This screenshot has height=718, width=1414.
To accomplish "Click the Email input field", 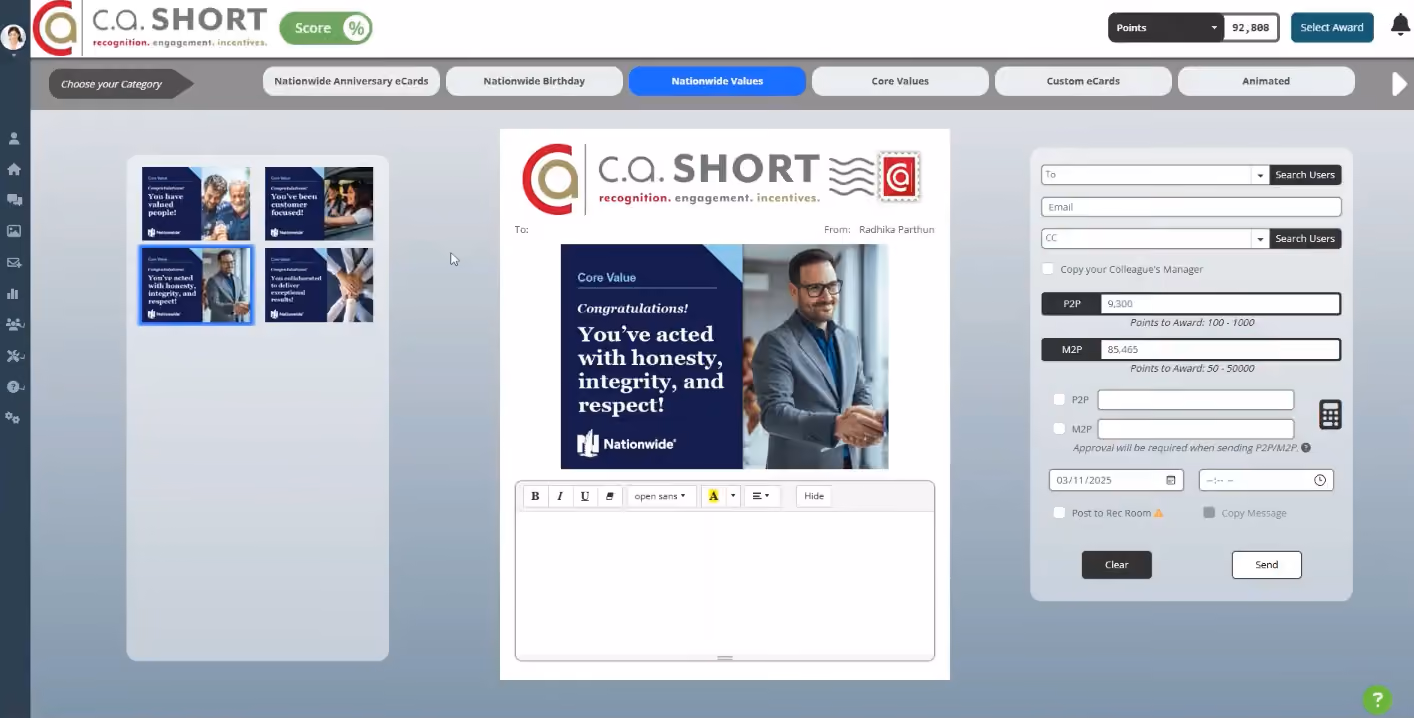I will (x=1191, y=207).
